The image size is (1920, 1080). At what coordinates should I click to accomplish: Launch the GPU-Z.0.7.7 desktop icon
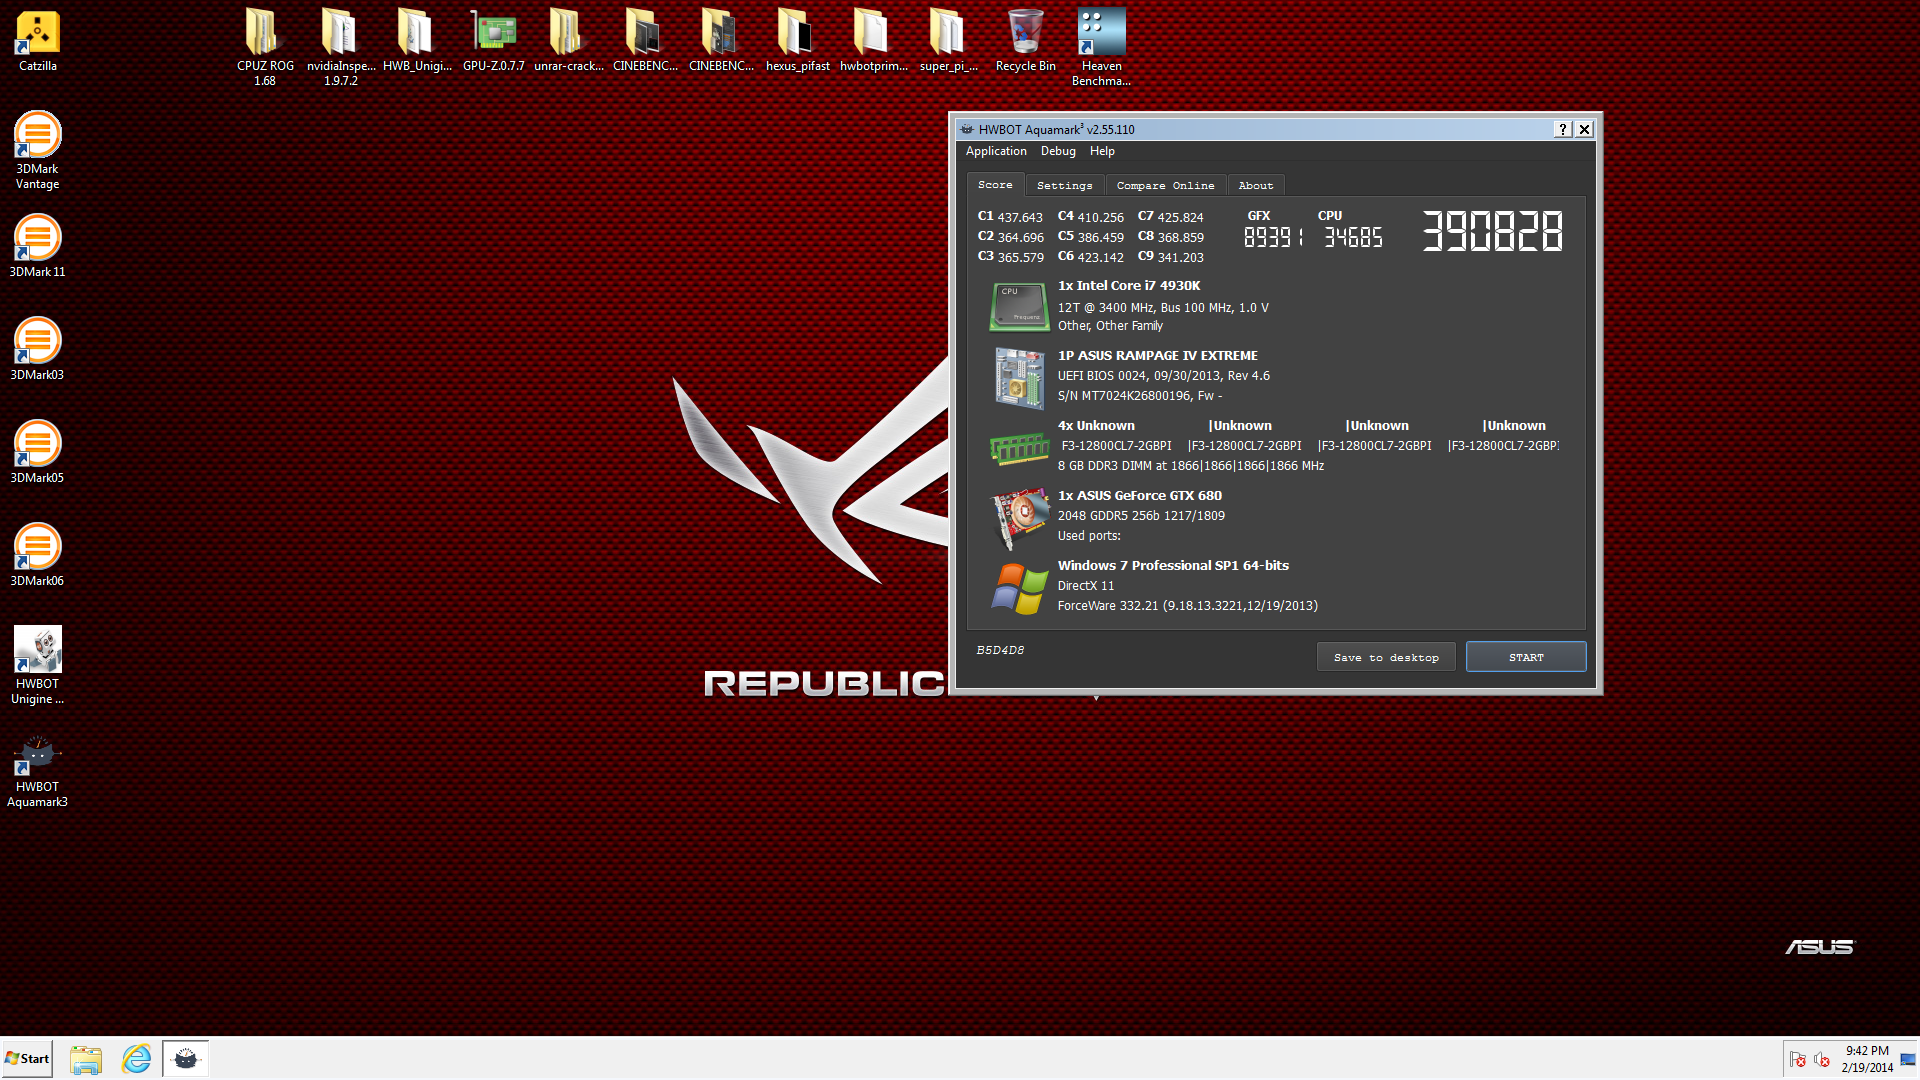pos(494,40)
